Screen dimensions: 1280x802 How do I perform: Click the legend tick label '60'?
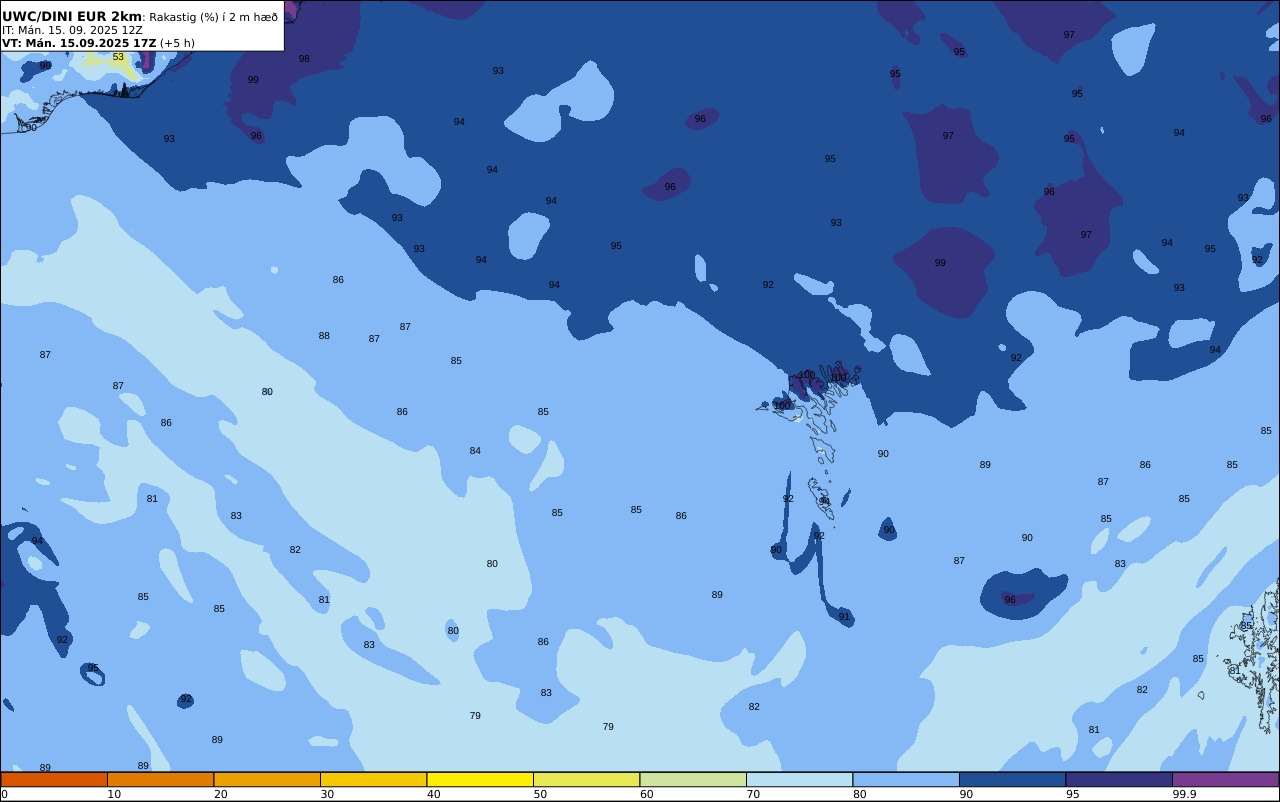click(x=647, y=794)
